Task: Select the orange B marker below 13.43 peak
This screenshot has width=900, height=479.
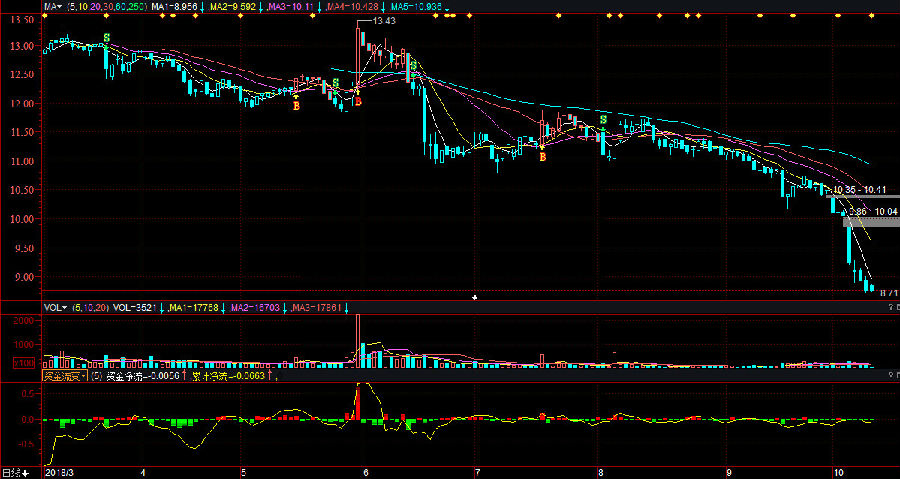Action: 358,101
